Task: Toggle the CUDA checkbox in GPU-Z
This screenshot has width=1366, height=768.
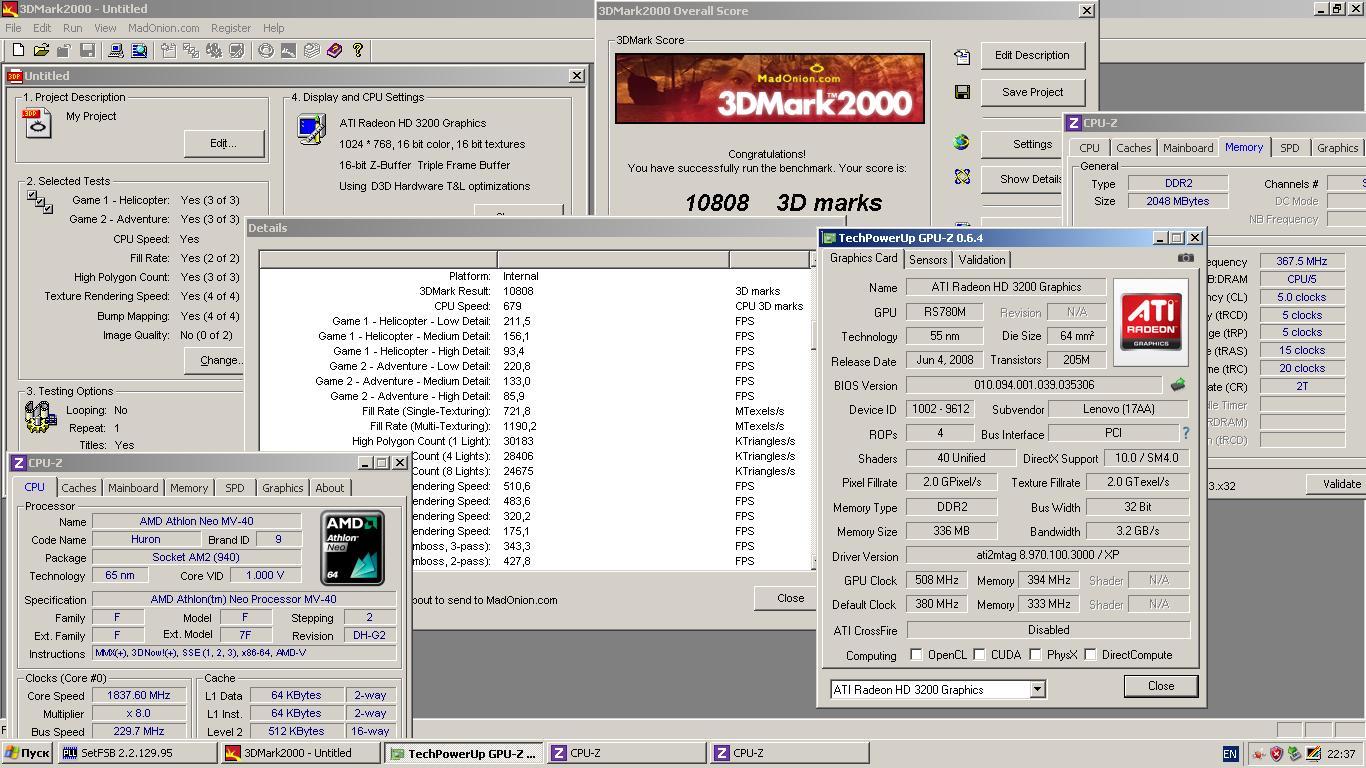Action: tap(979, 655)
